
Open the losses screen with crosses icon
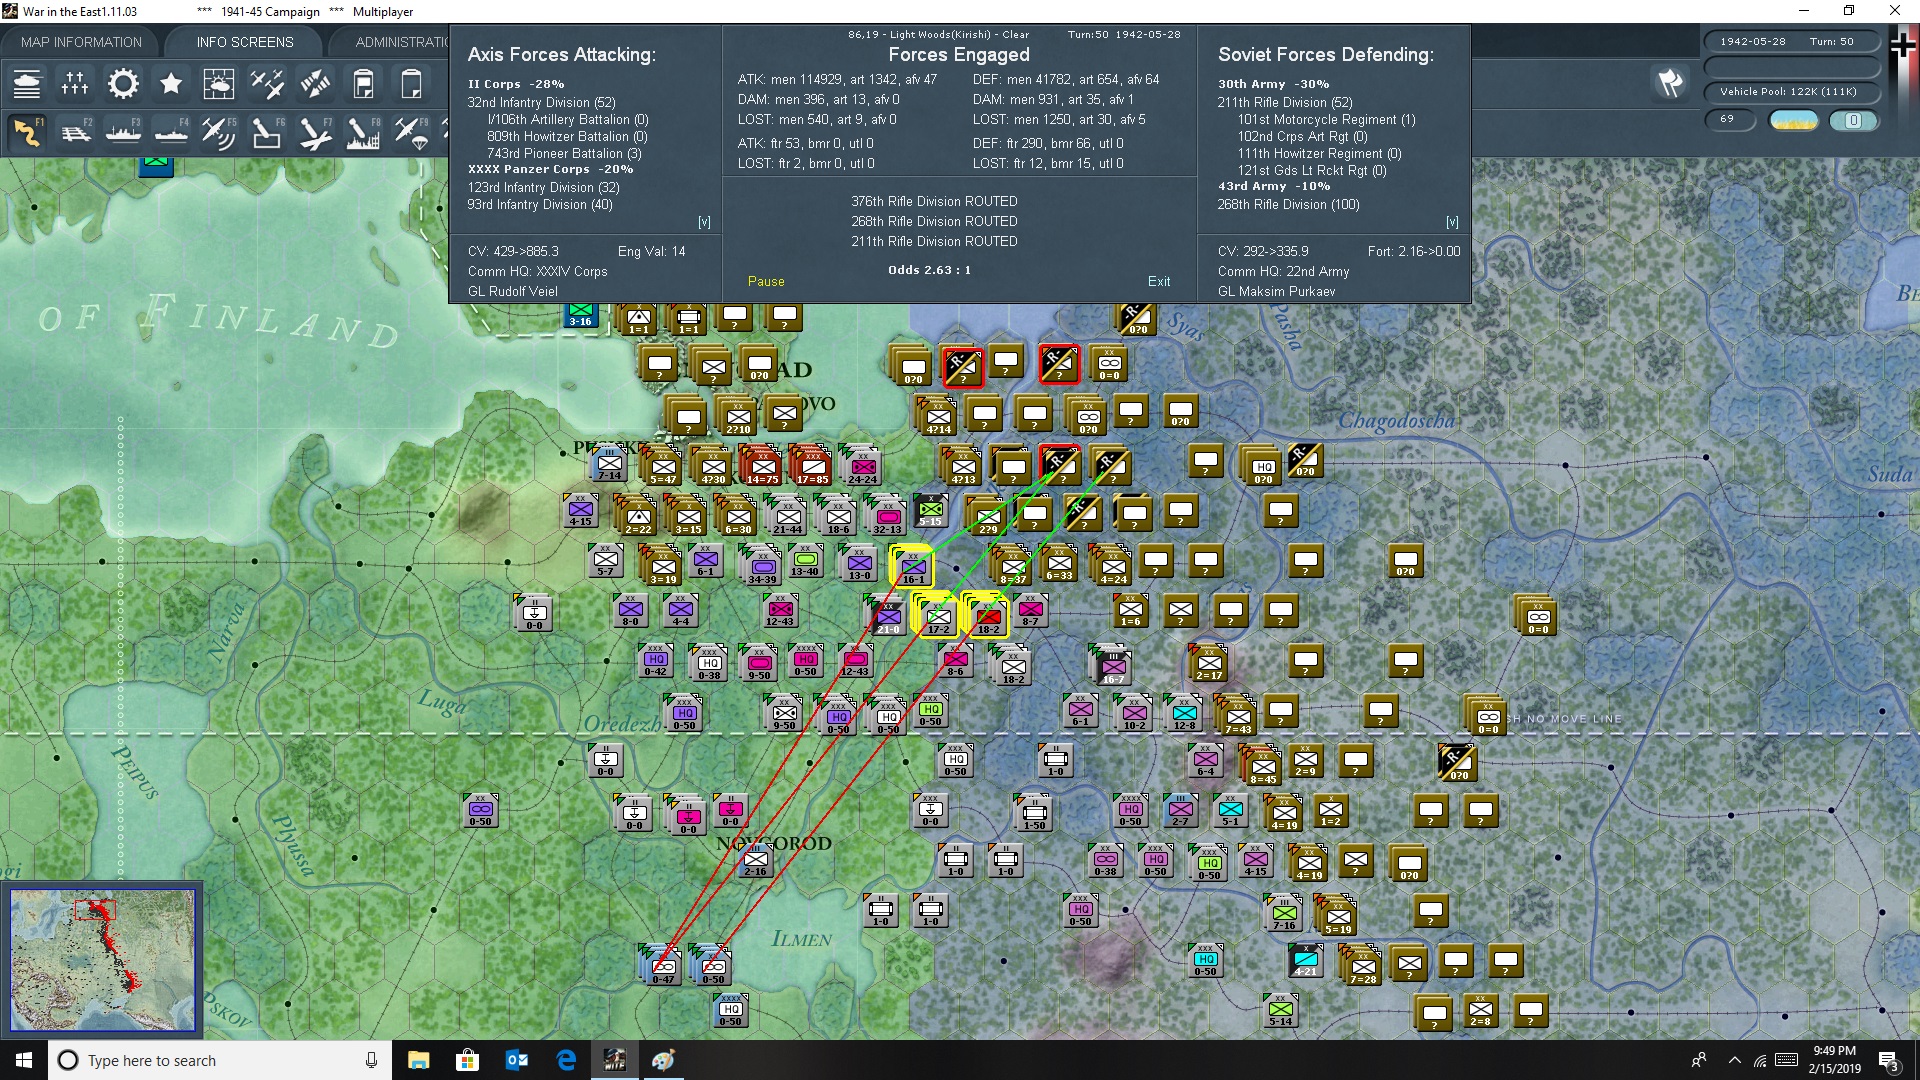pyautogui.click(x=75, y=84)
